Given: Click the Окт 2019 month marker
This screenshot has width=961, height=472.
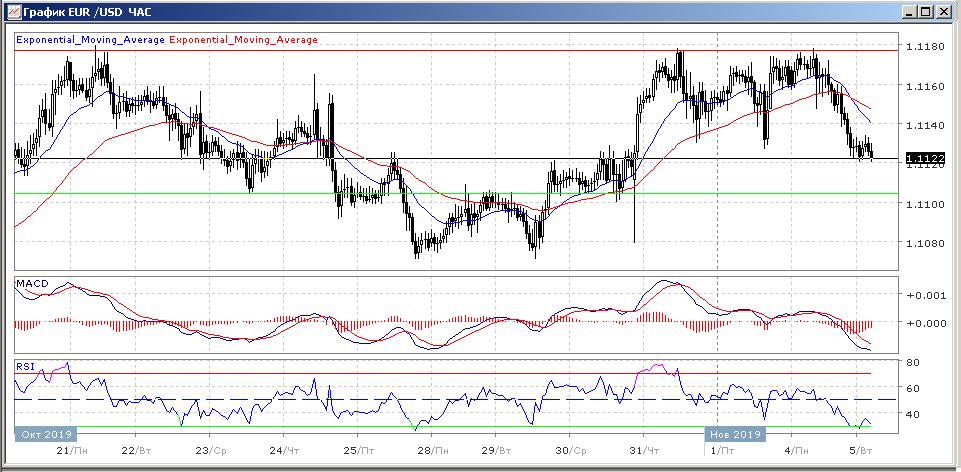Looking at the screenshot, I should (x=46, y=434).
